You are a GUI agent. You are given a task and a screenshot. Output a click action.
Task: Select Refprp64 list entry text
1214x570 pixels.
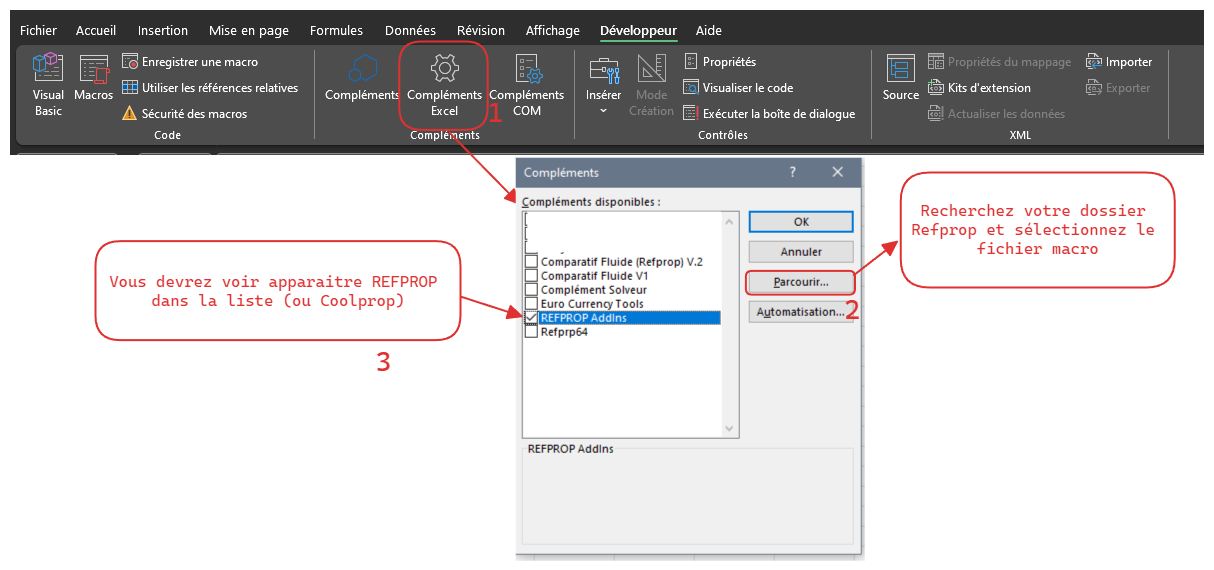click(x=564, y=332)
